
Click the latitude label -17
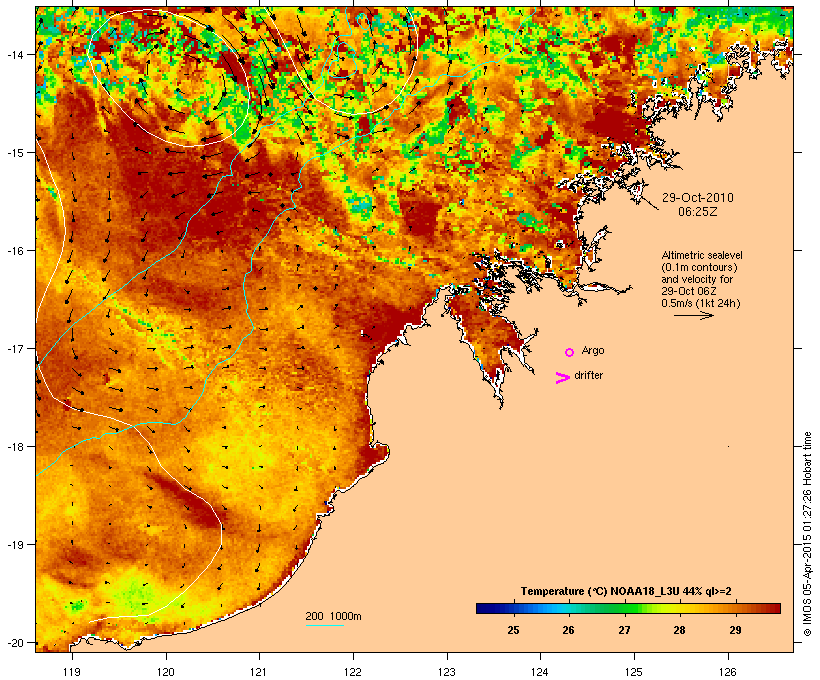15,348
